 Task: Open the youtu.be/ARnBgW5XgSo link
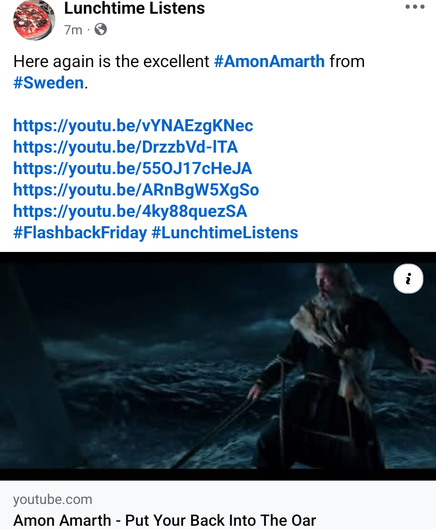pyautogui.click(x=136, y=190)
